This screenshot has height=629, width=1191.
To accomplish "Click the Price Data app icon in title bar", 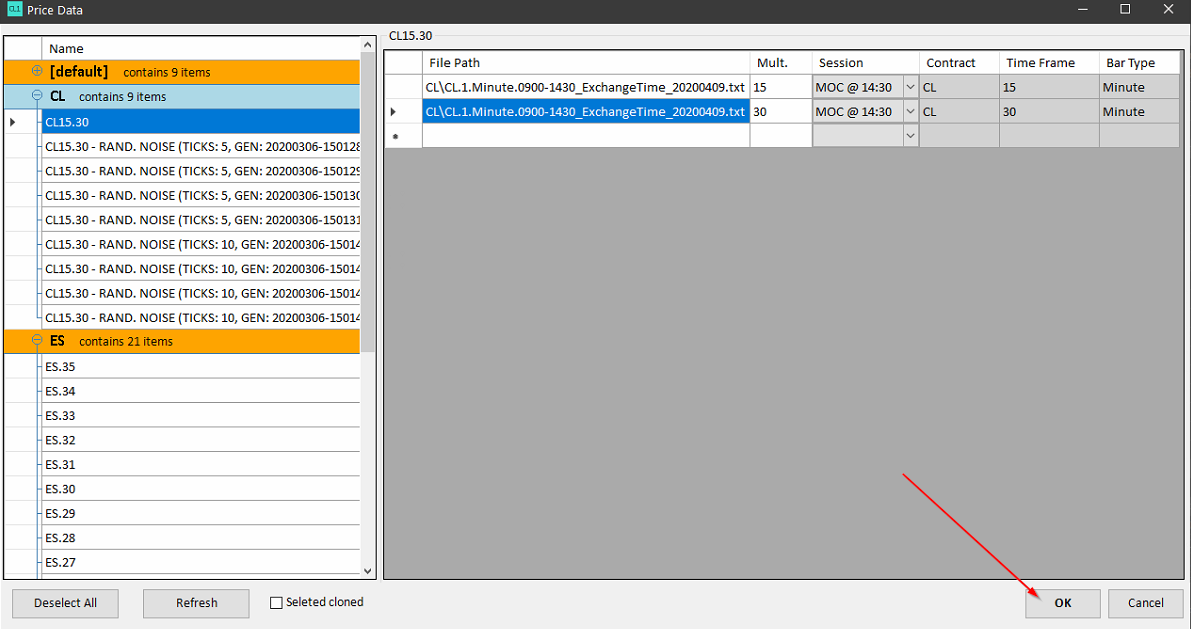I will point(14,10).
